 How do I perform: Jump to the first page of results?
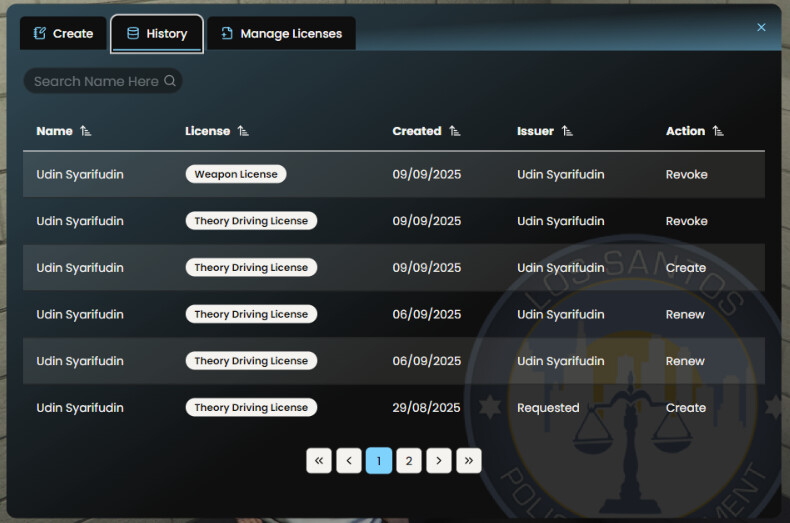pos(318,460)
